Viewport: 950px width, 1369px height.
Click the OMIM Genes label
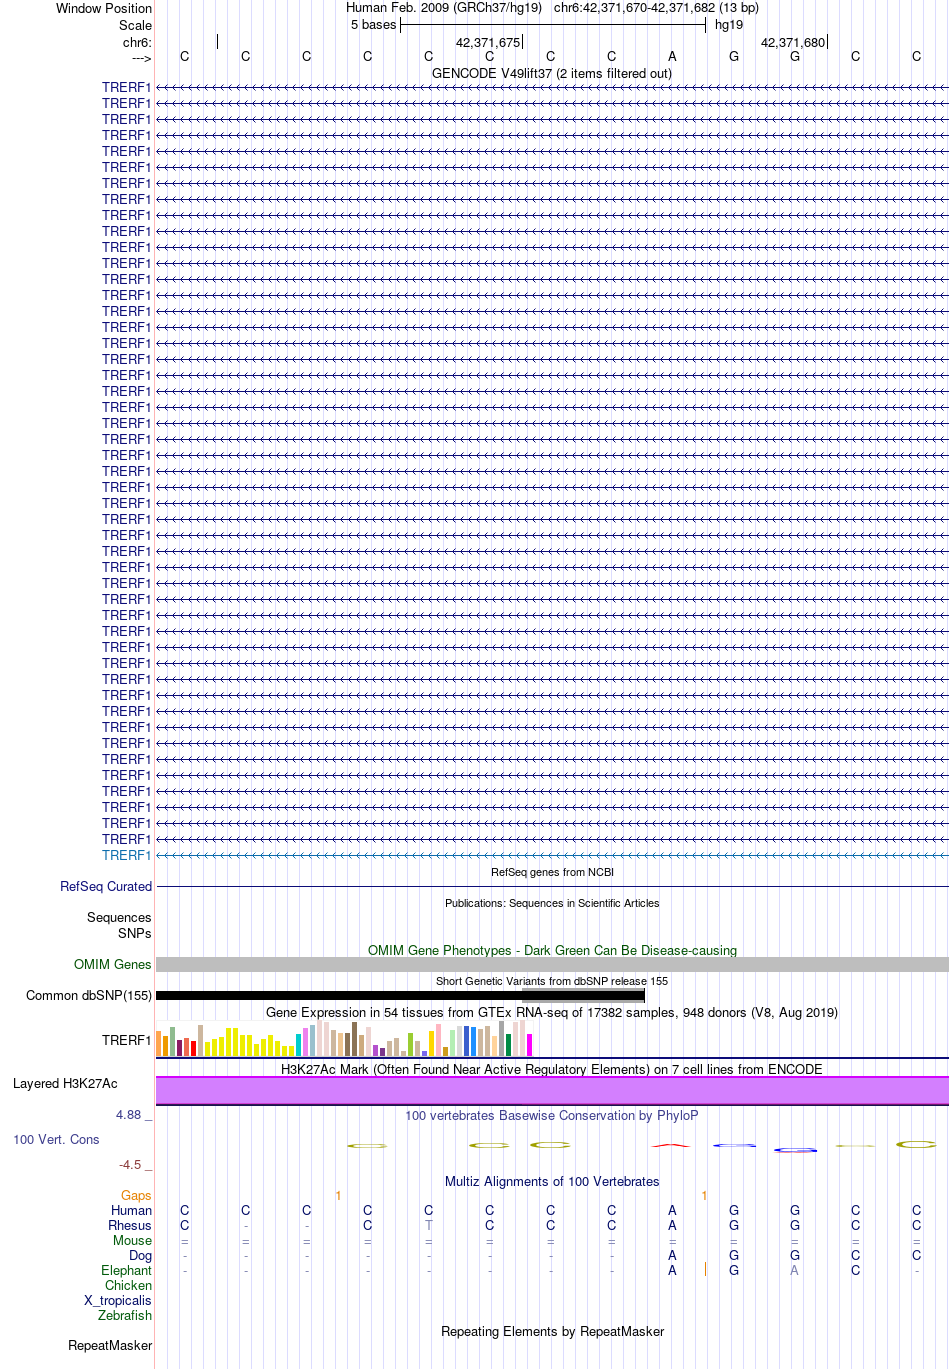[x=113, y=964]
